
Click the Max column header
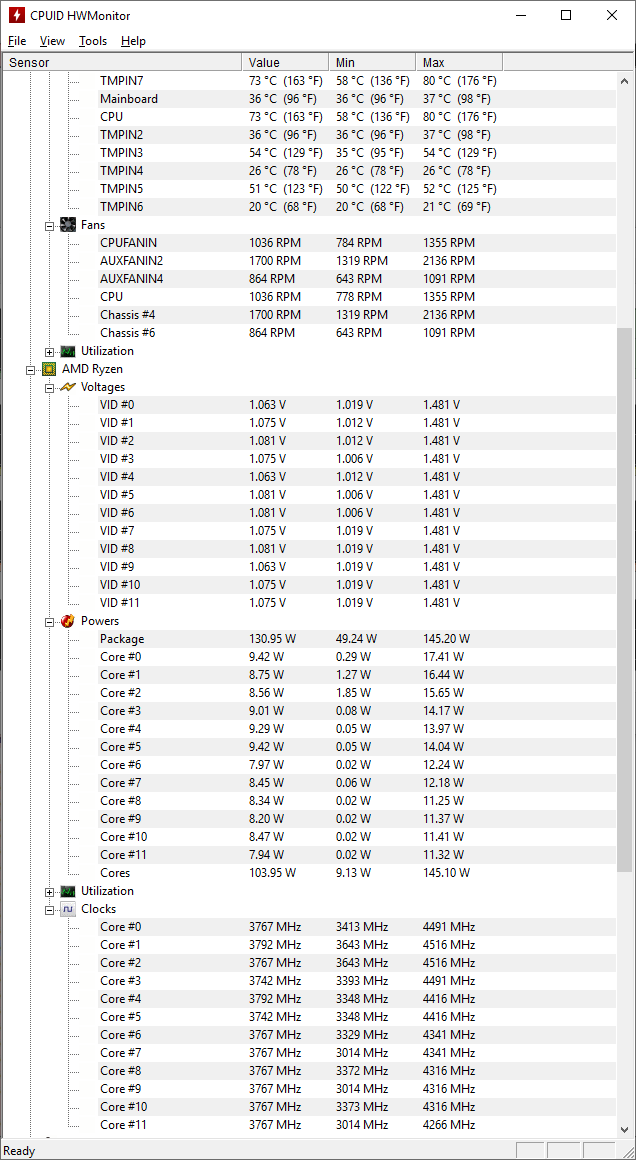click(x=459, y=62)
